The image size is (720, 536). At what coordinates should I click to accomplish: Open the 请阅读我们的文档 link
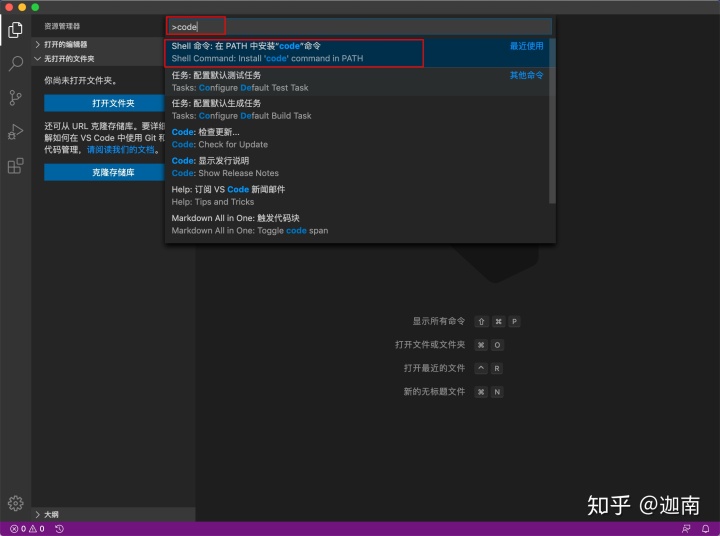pyautogui.click(x=120, y=150)
